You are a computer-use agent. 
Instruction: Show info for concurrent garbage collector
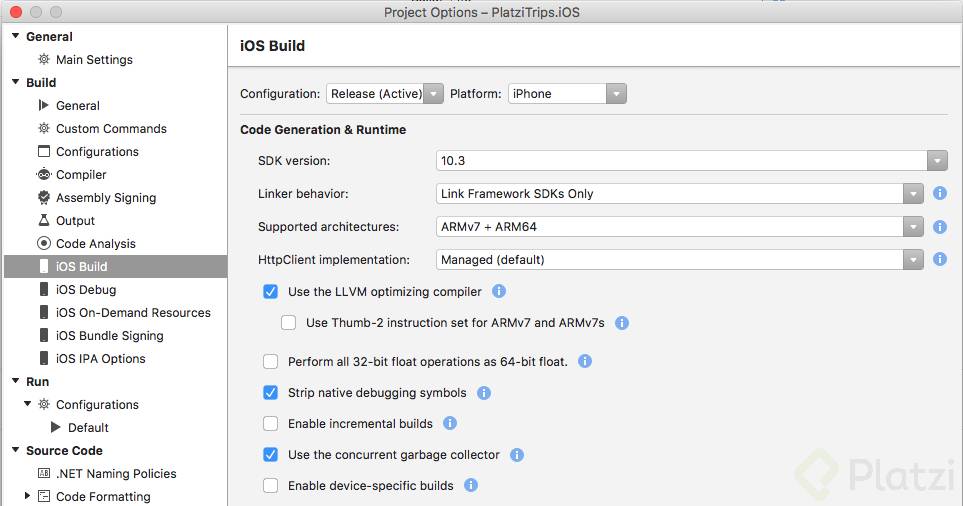pos(517,454)
